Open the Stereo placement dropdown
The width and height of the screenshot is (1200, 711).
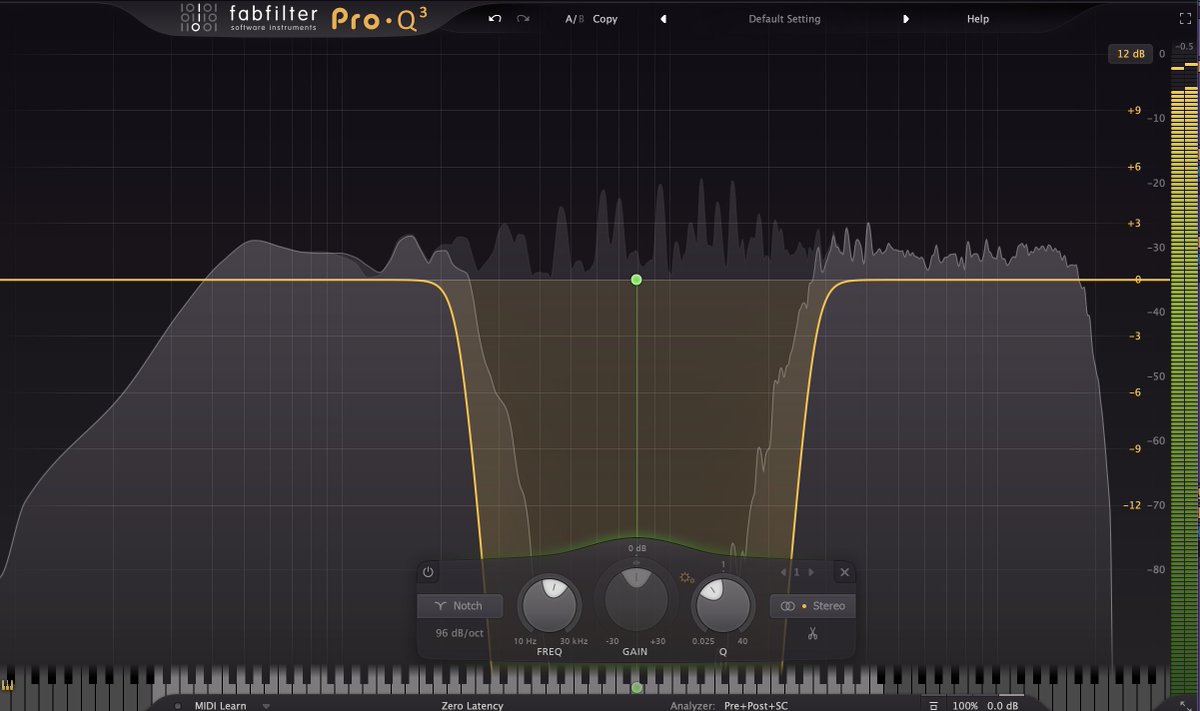pos(812,606)
